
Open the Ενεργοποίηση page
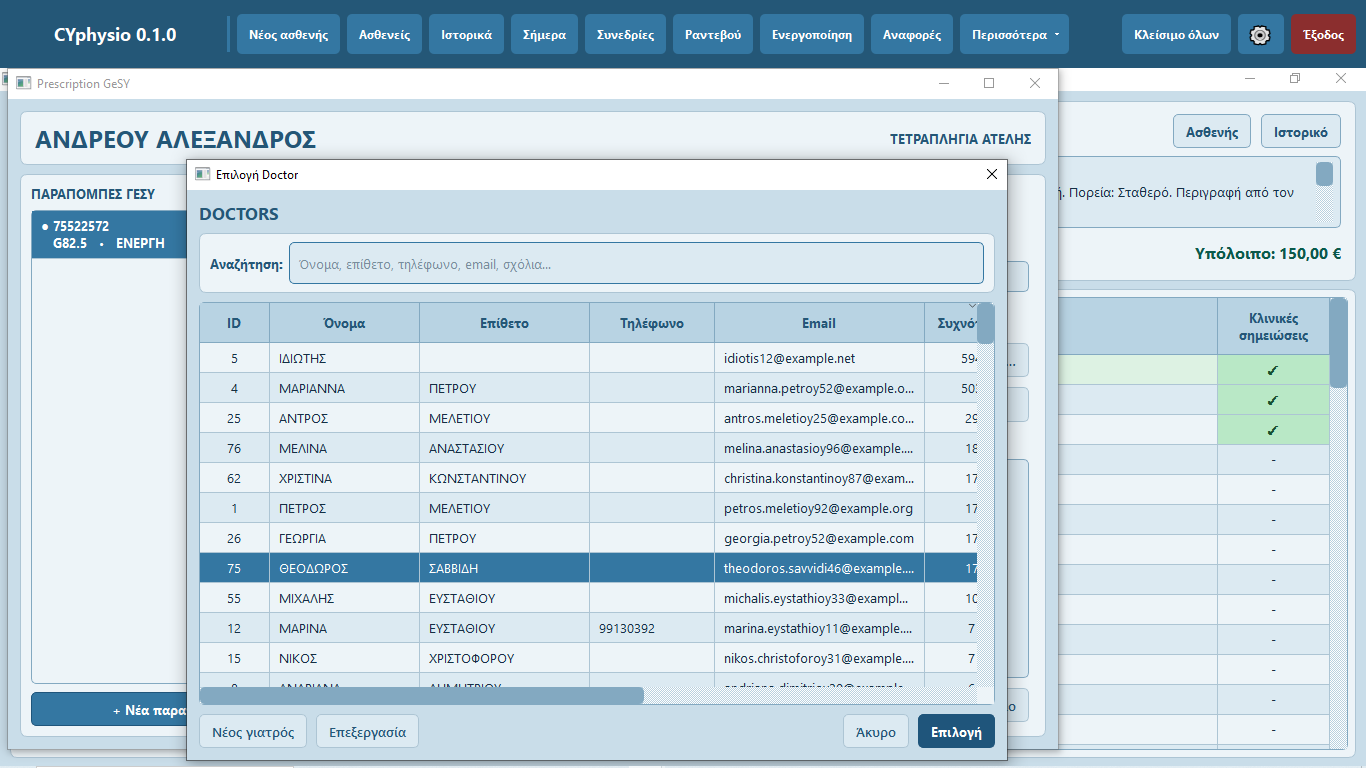click(812, 34)
